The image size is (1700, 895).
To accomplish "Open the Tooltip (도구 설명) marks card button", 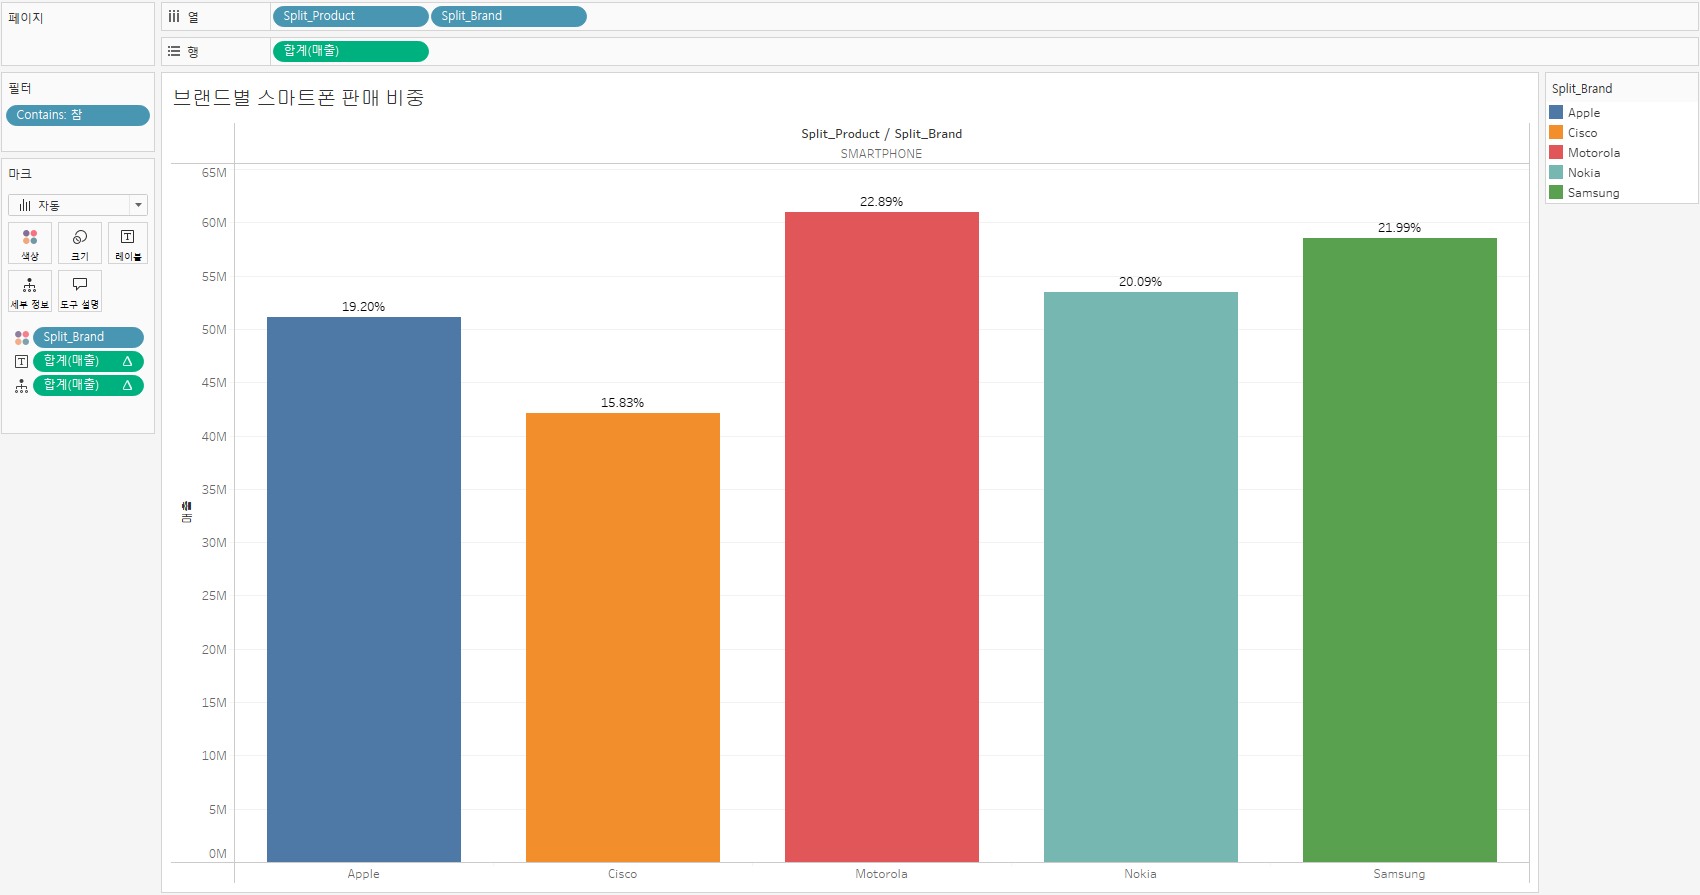I will [80, 291].
